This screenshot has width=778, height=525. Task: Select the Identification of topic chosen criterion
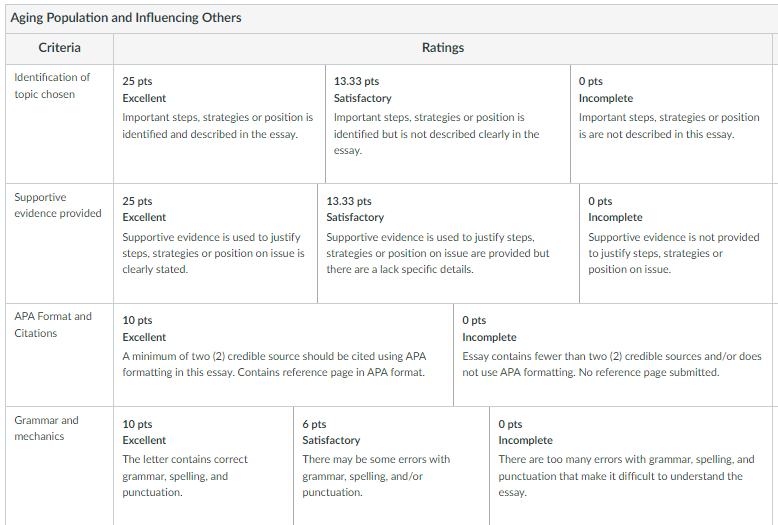click(52, 86)
